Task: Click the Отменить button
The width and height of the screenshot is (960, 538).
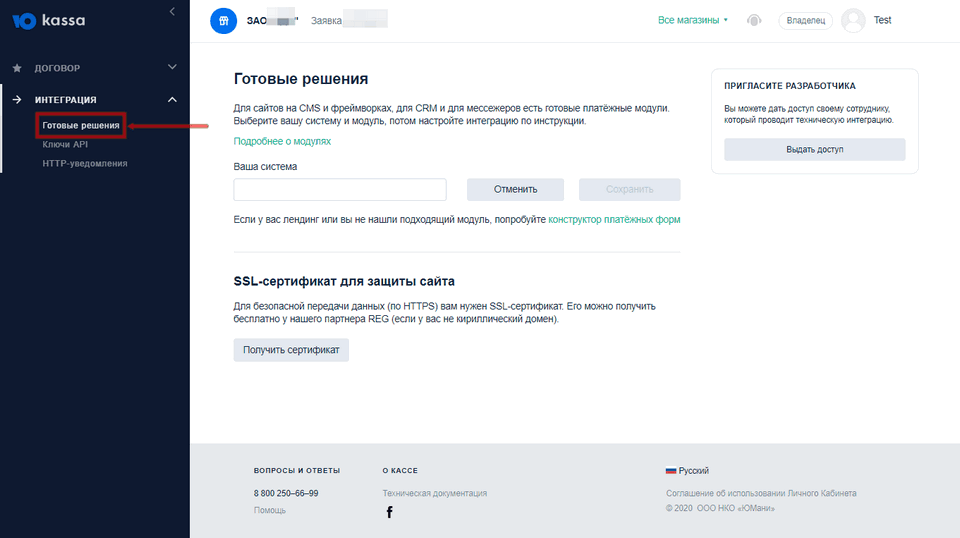Action: 515,189
